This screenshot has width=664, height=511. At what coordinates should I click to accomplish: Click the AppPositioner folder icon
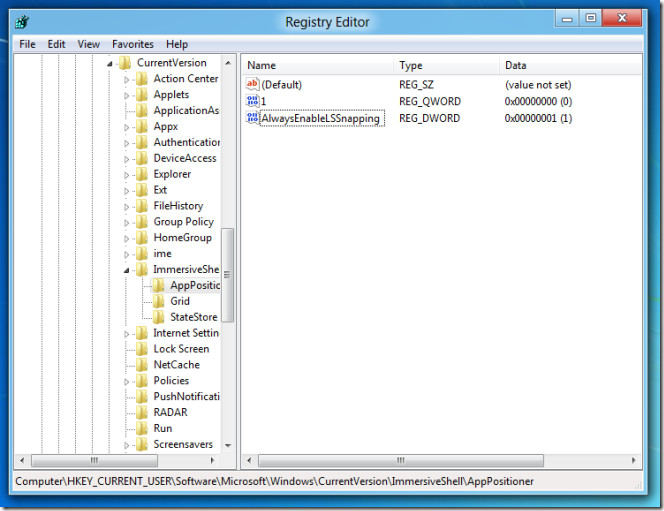tap(158, 285)
